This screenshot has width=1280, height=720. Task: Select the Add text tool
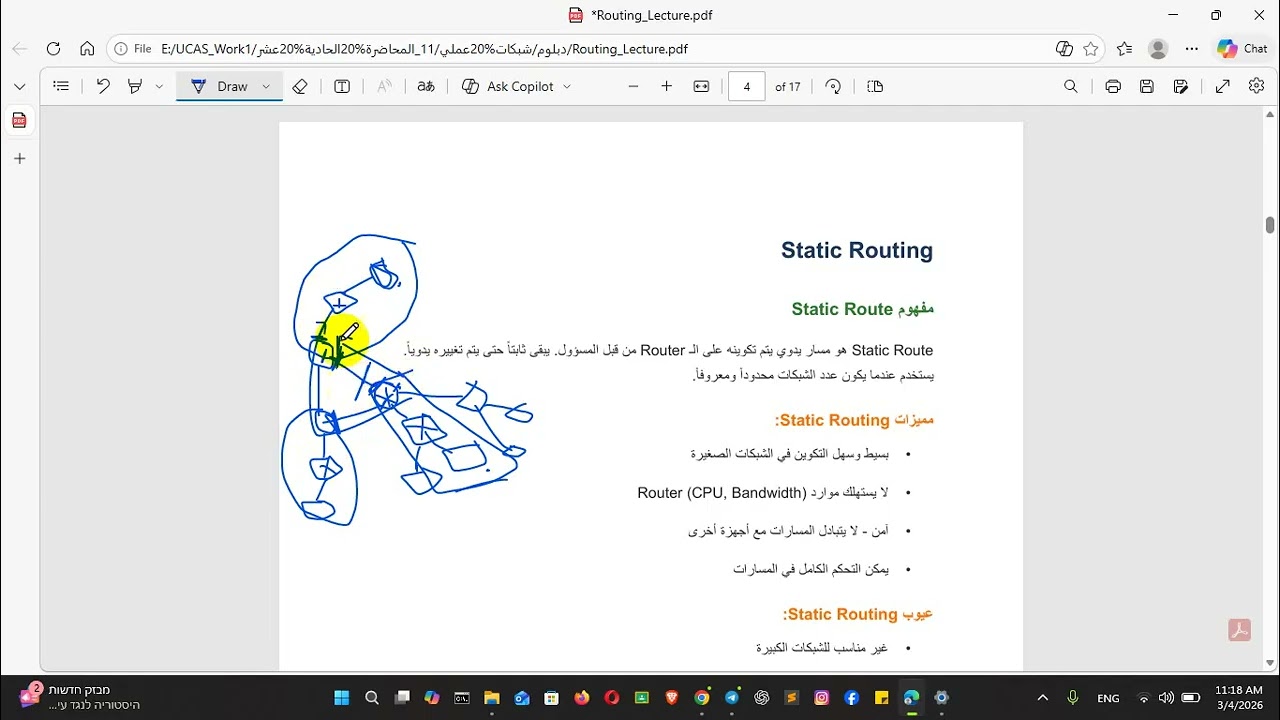pyautogui.click(x=342, y=87)
